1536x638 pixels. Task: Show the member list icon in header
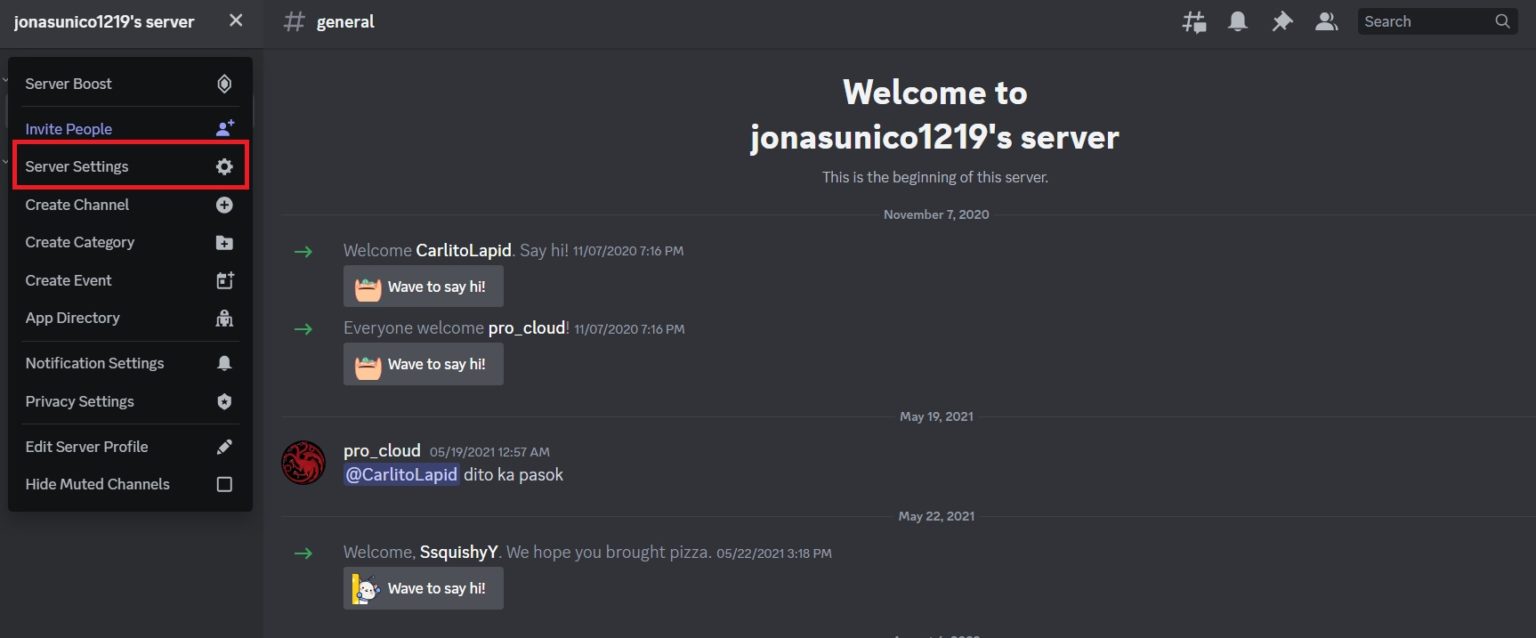point(1326,20)
